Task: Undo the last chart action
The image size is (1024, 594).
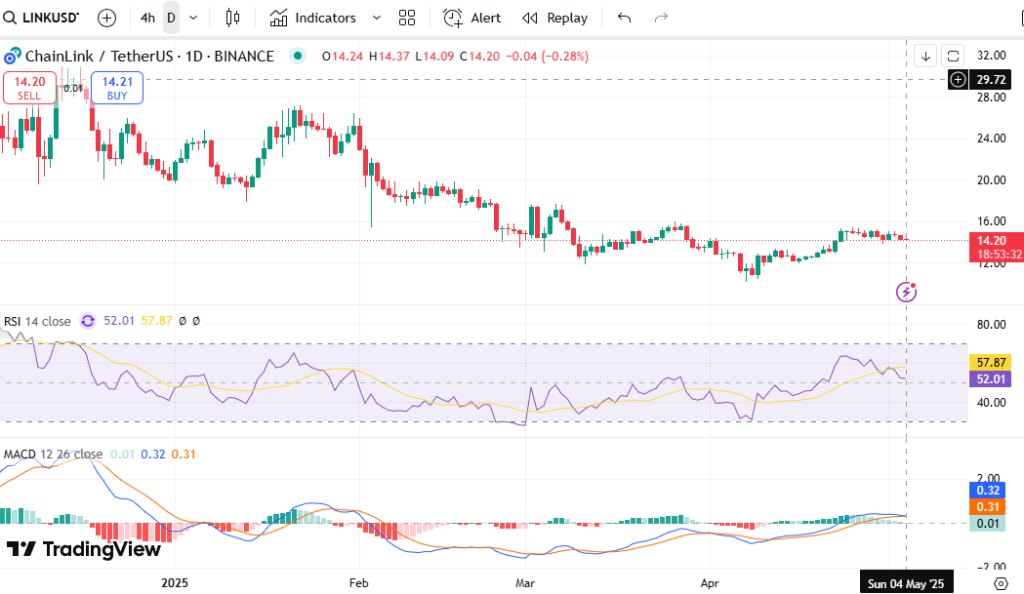Action: [624, 18]
